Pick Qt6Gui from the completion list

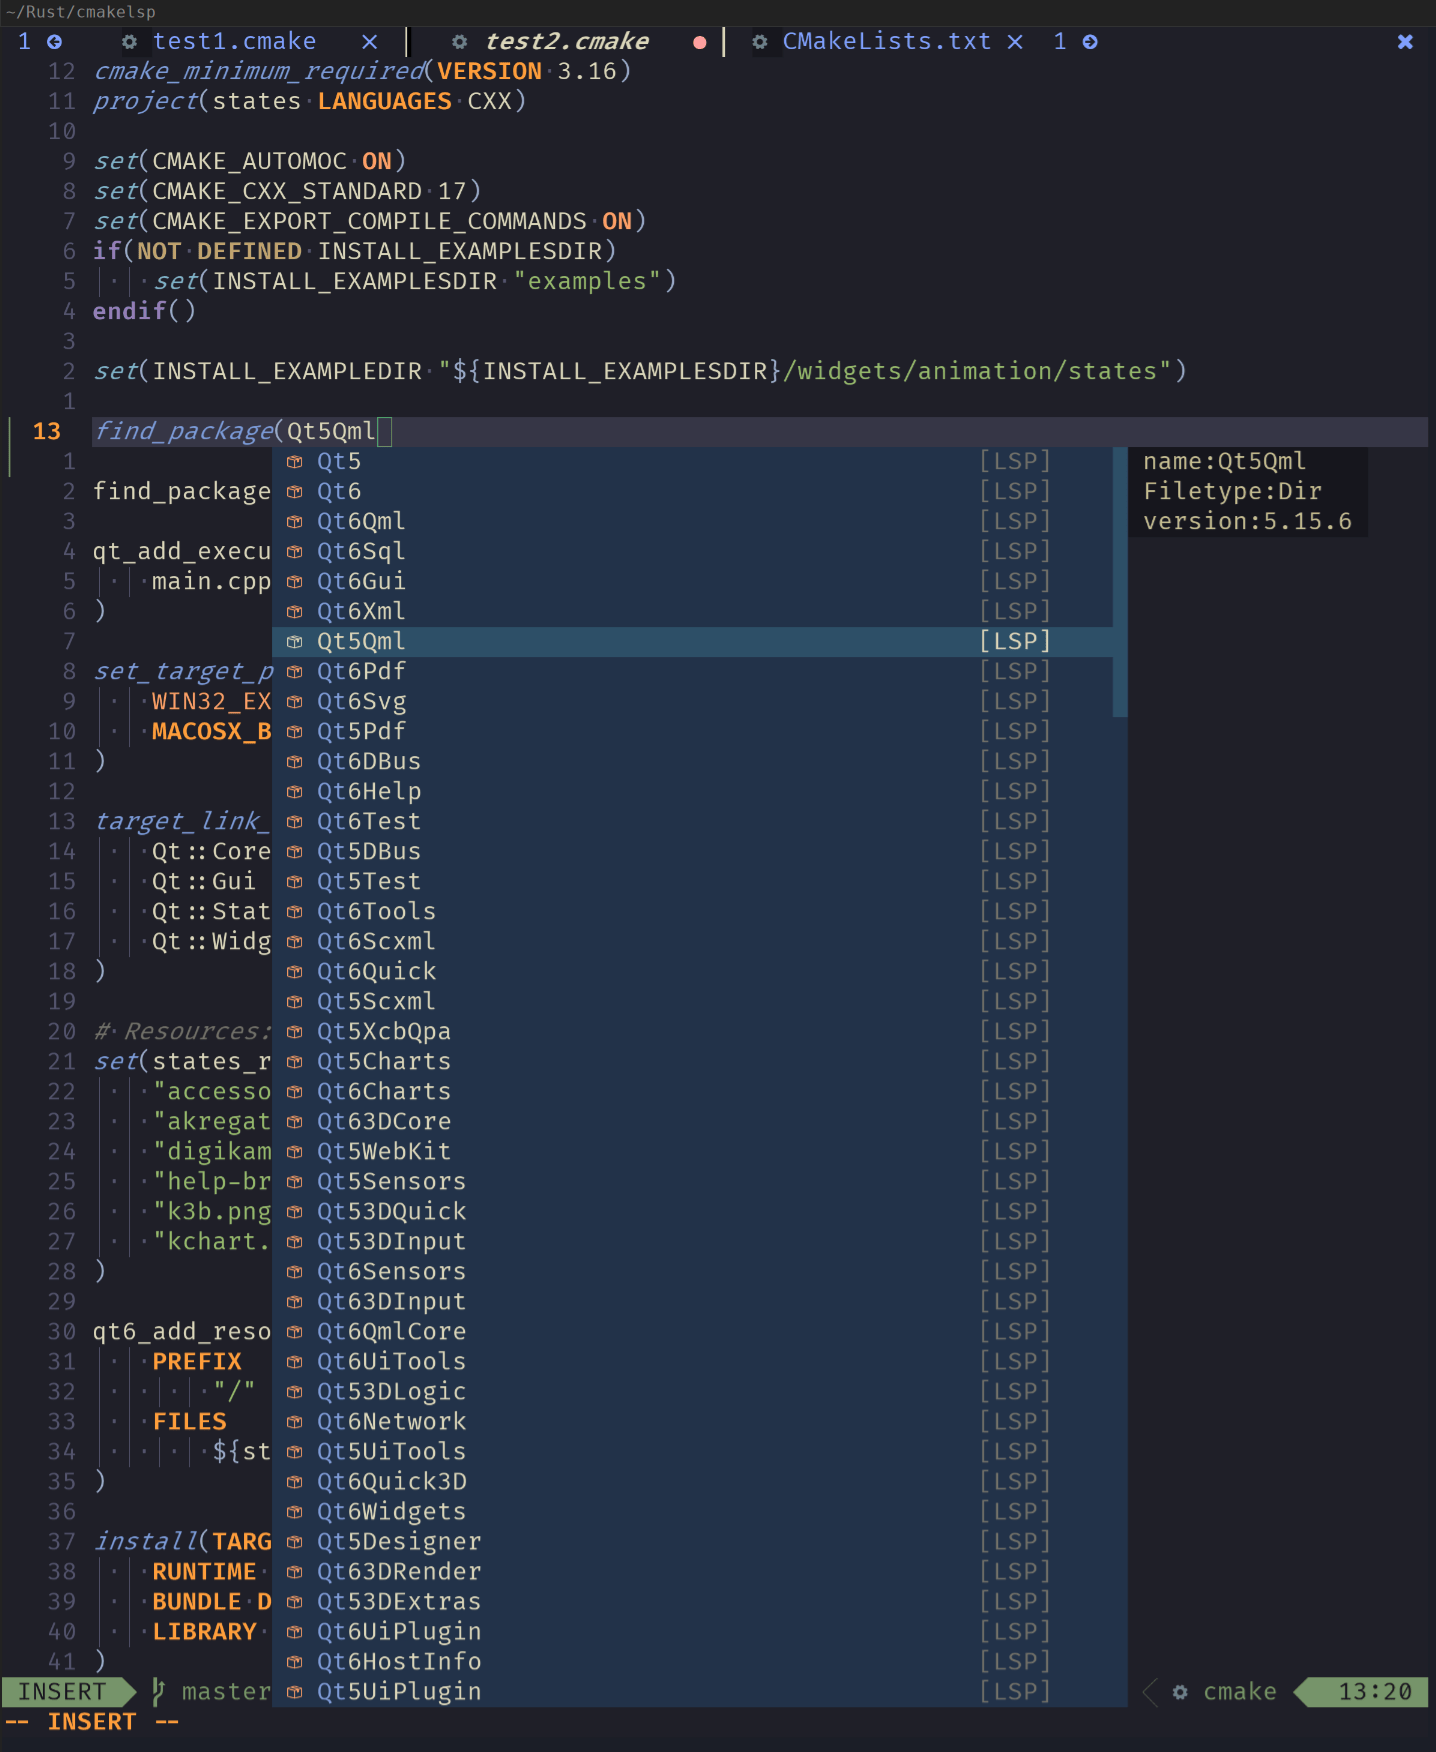[x=692, y=581]
